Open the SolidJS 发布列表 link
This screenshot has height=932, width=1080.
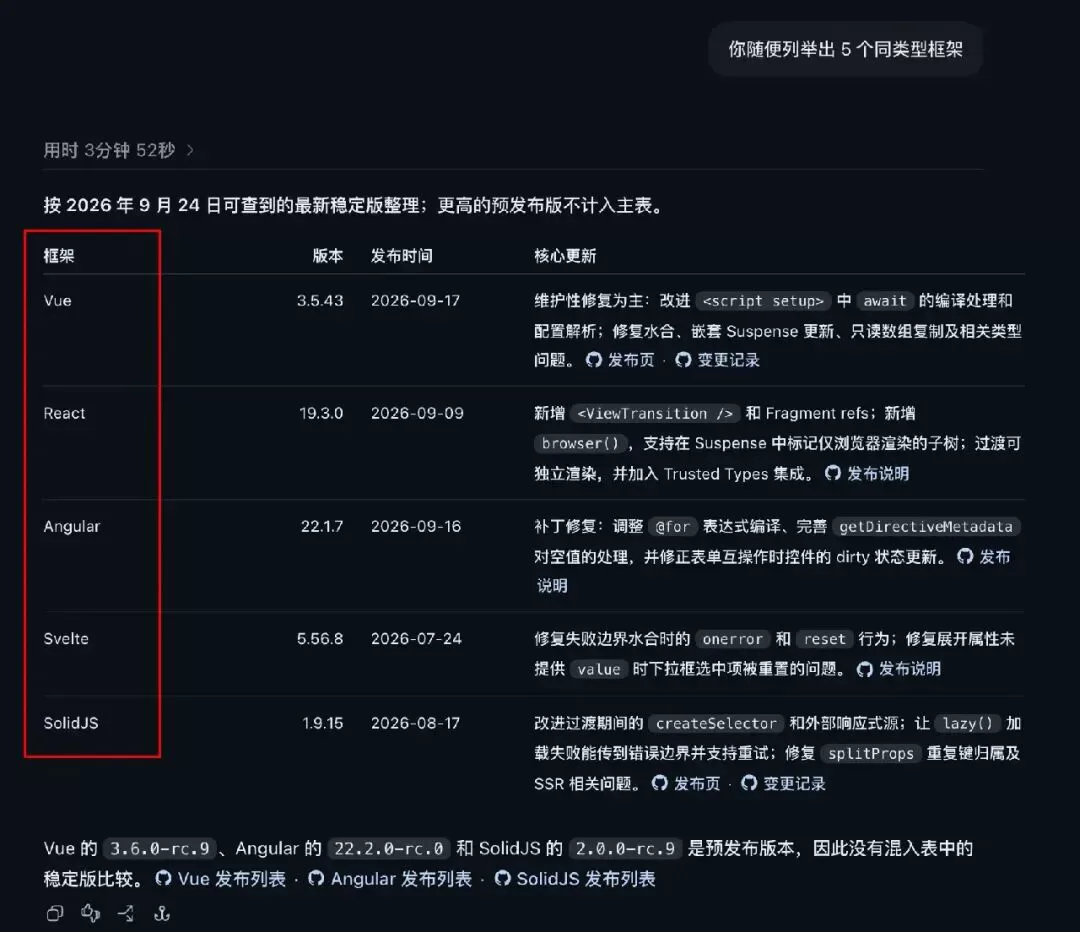point(575,879)
